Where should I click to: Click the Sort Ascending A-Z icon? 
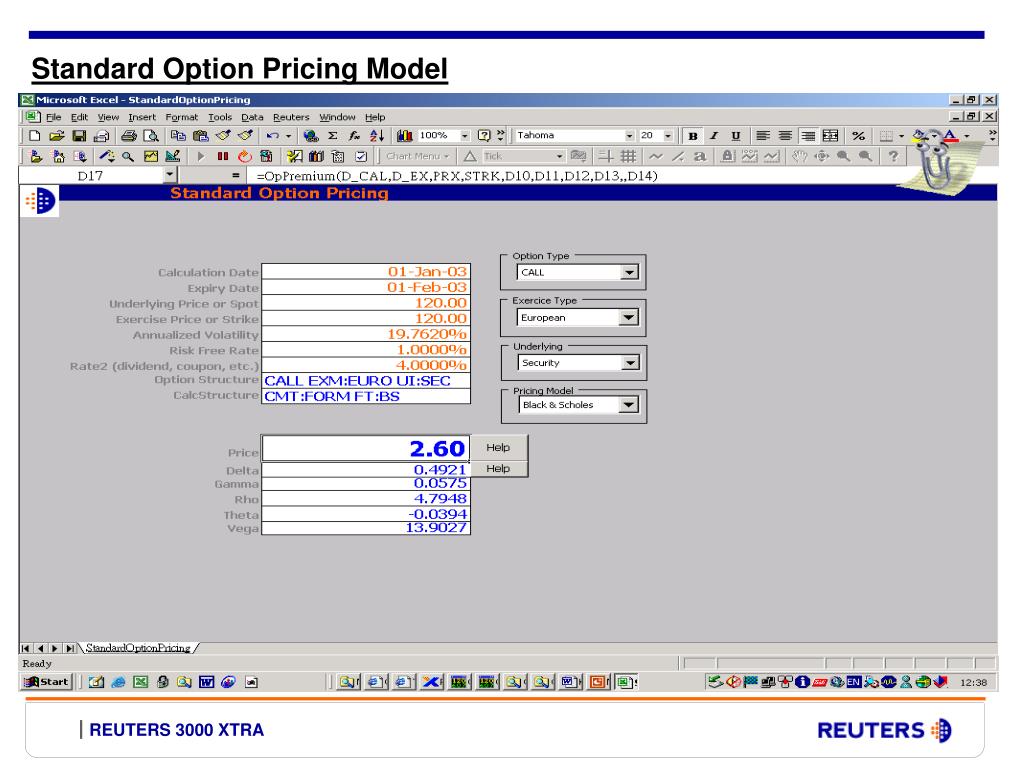point(377,135)
